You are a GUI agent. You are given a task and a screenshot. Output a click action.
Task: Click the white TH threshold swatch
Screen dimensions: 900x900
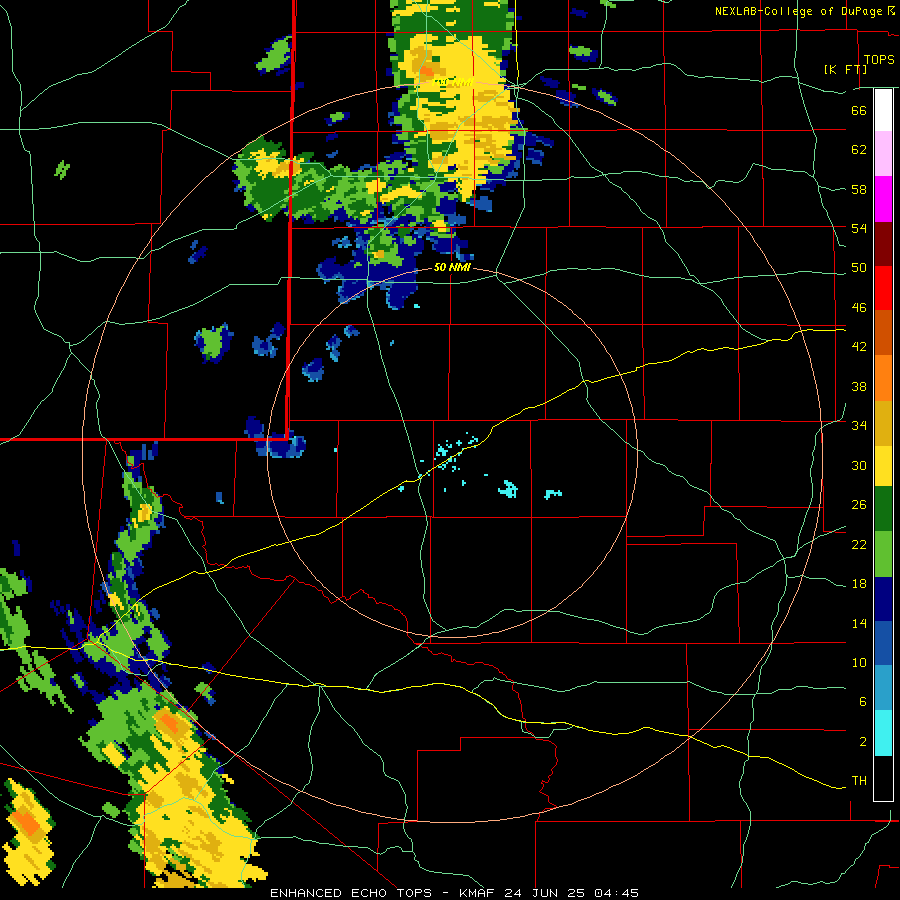point(883,778)
